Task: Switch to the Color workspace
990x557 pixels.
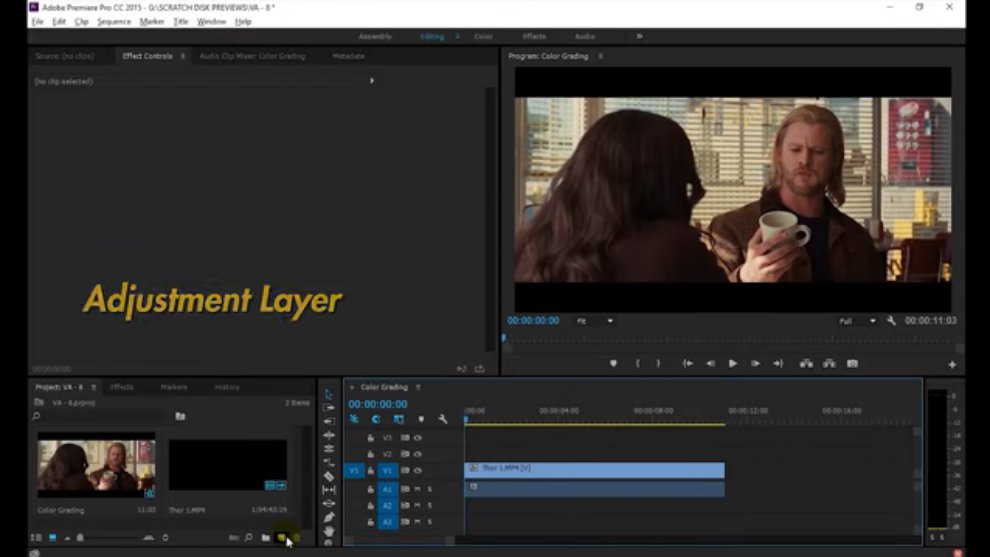Action: pos(483,37)
